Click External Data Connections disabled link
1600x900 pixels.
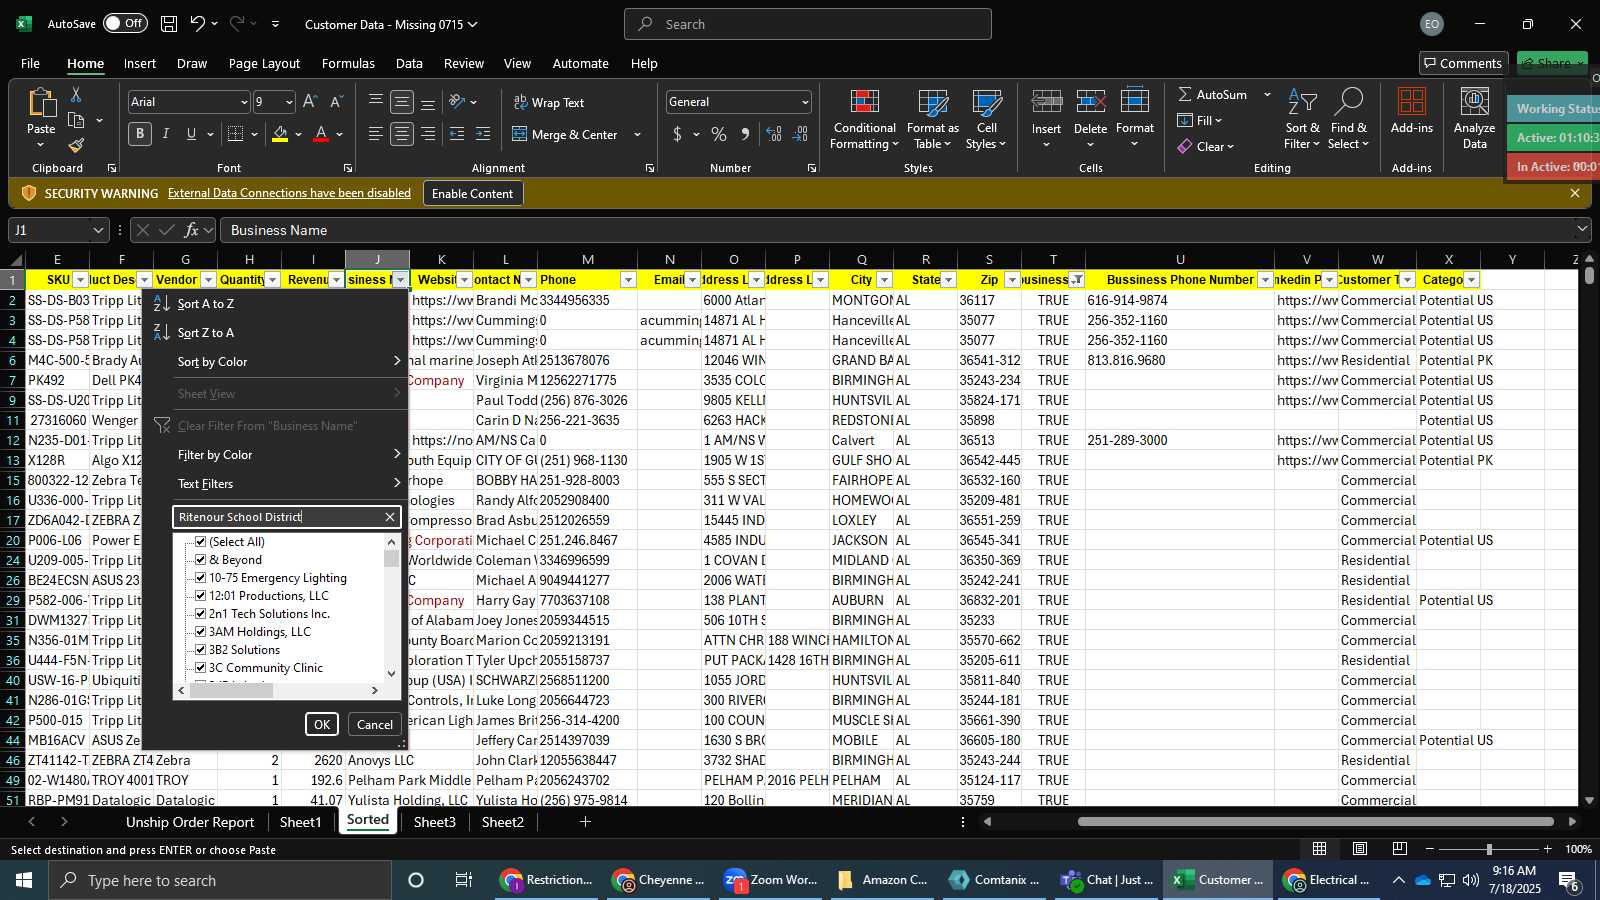click(289, 193)
